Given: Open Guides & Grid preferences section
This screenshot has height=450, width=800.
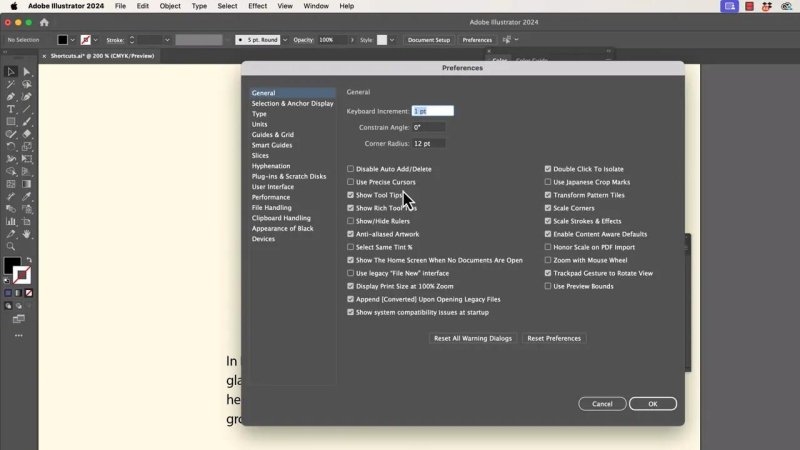Looking at the screenshot, I should click(x=272, y=135).
